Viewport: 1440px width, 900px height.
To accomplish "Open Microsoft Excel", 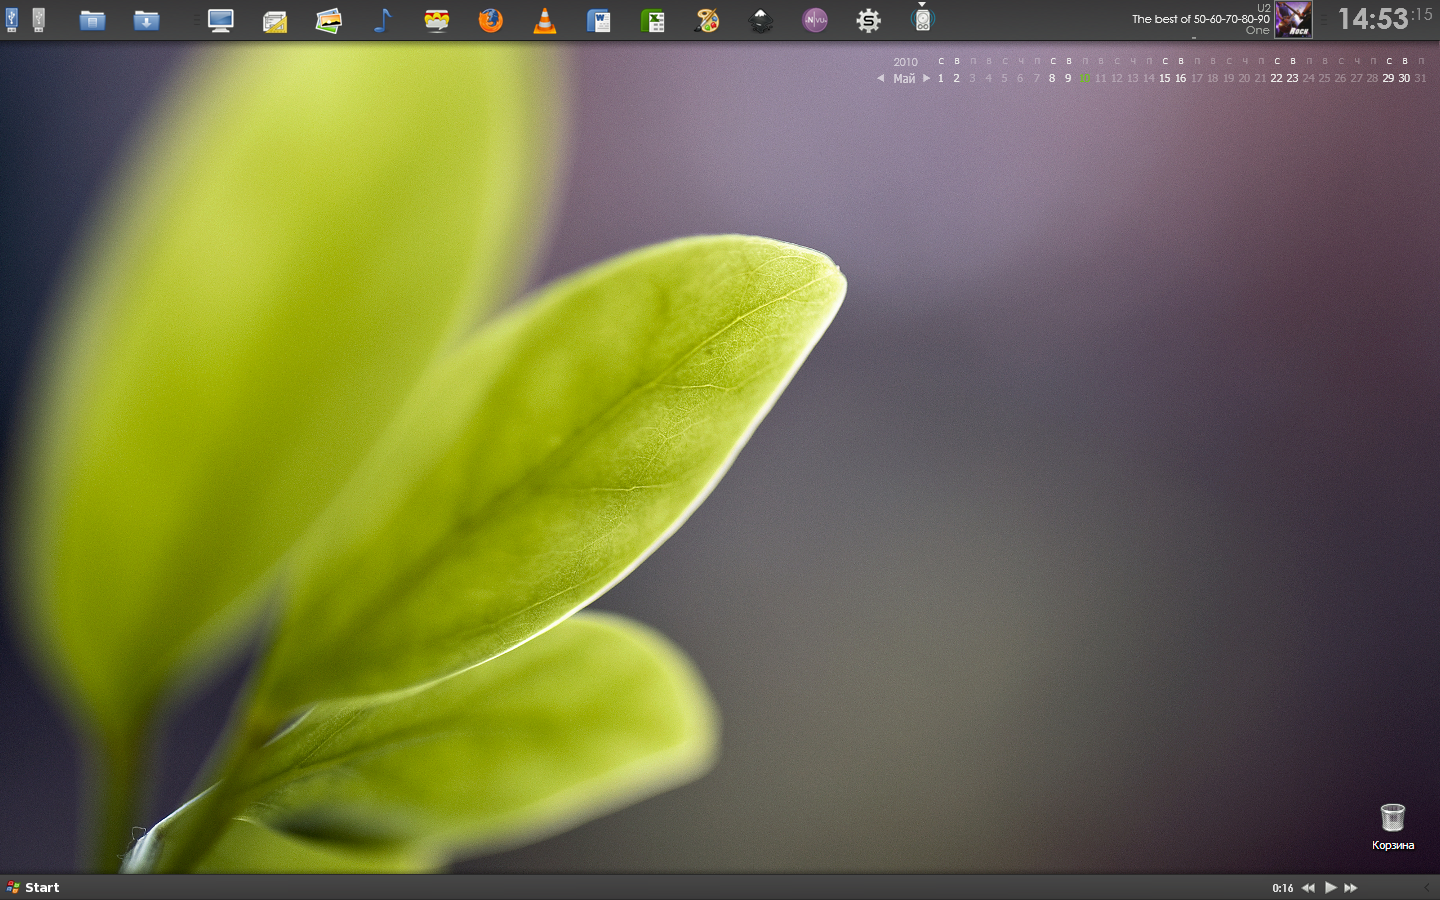I will [653, 20].
